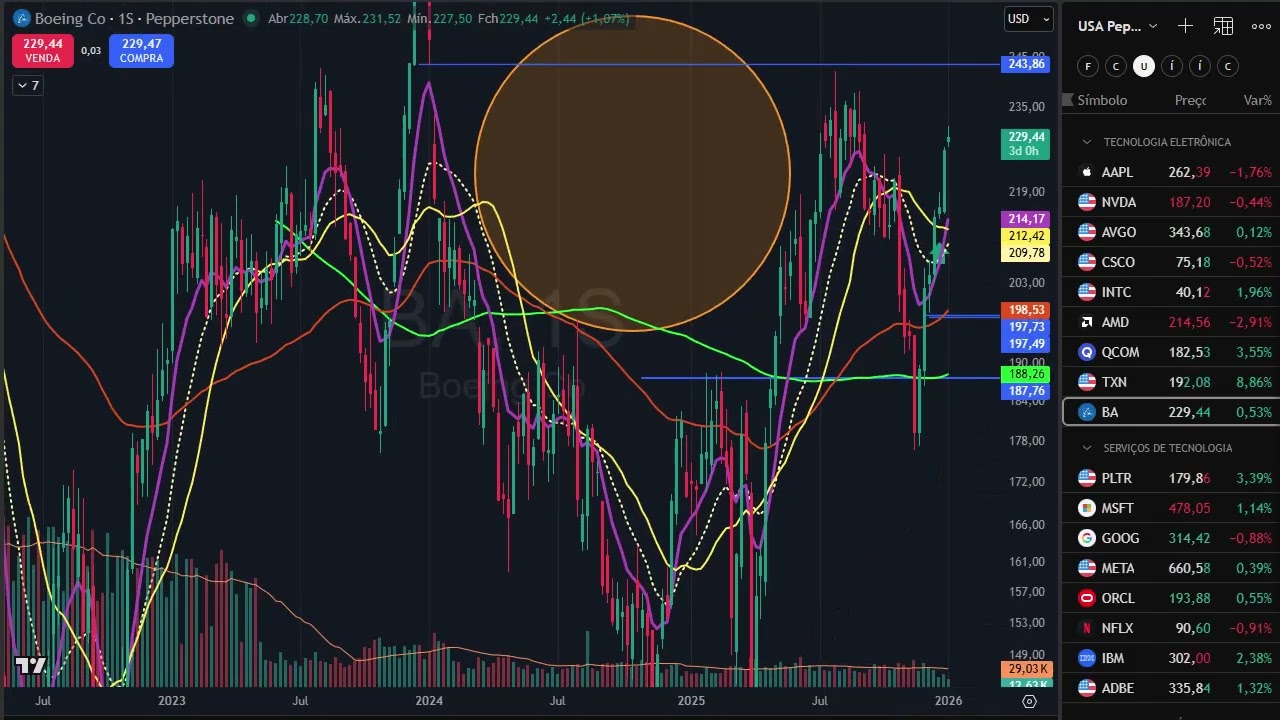Click the 2024 label on time axis

click(429, 701)
